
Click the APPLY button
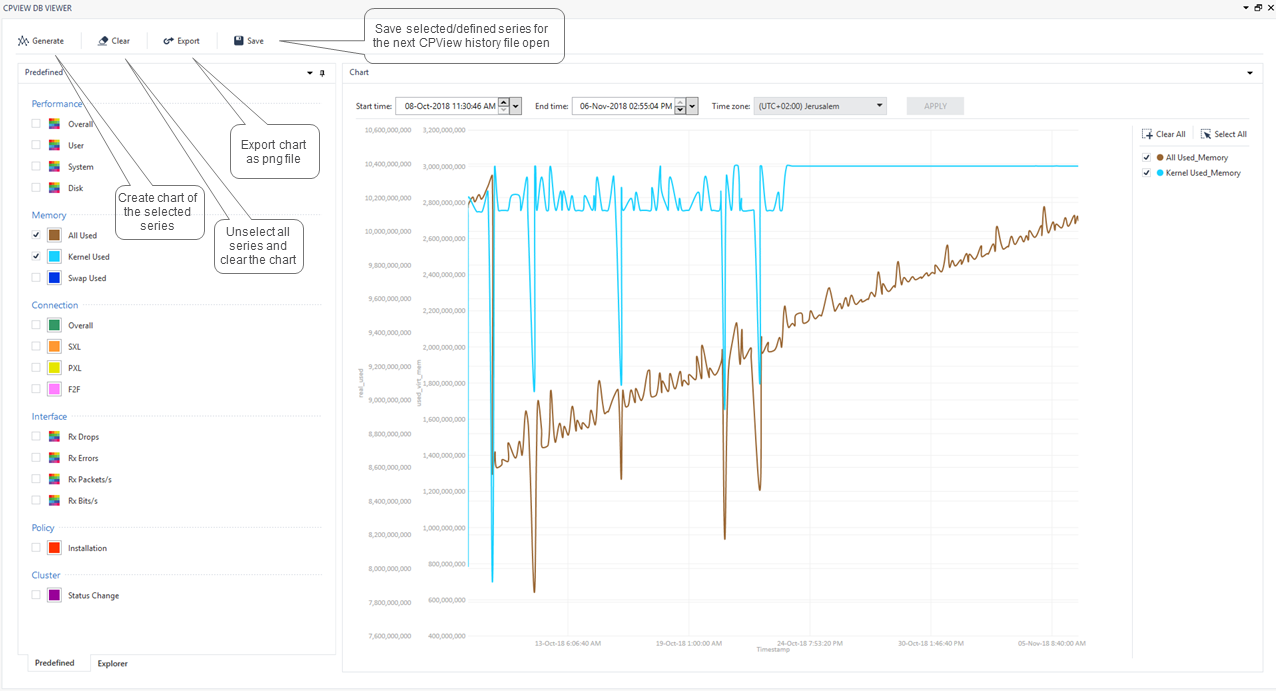934,105
